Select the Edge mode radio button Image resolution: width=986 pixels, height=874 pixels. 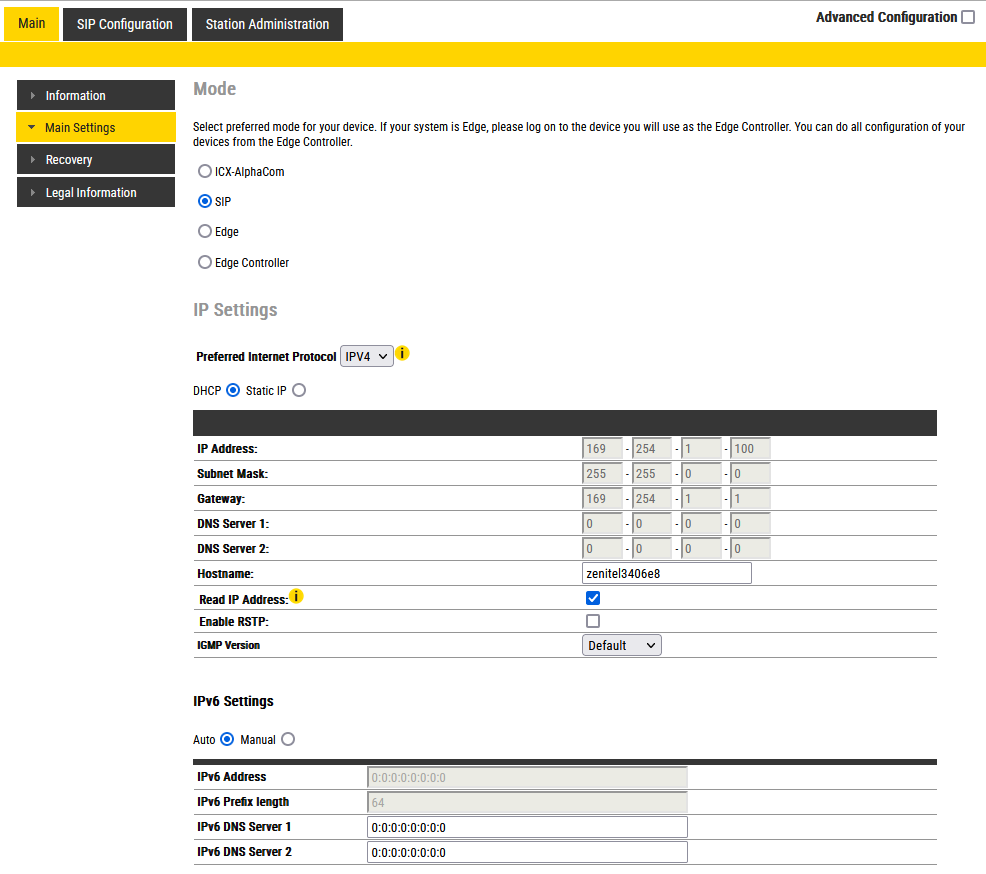pos(205,231)
